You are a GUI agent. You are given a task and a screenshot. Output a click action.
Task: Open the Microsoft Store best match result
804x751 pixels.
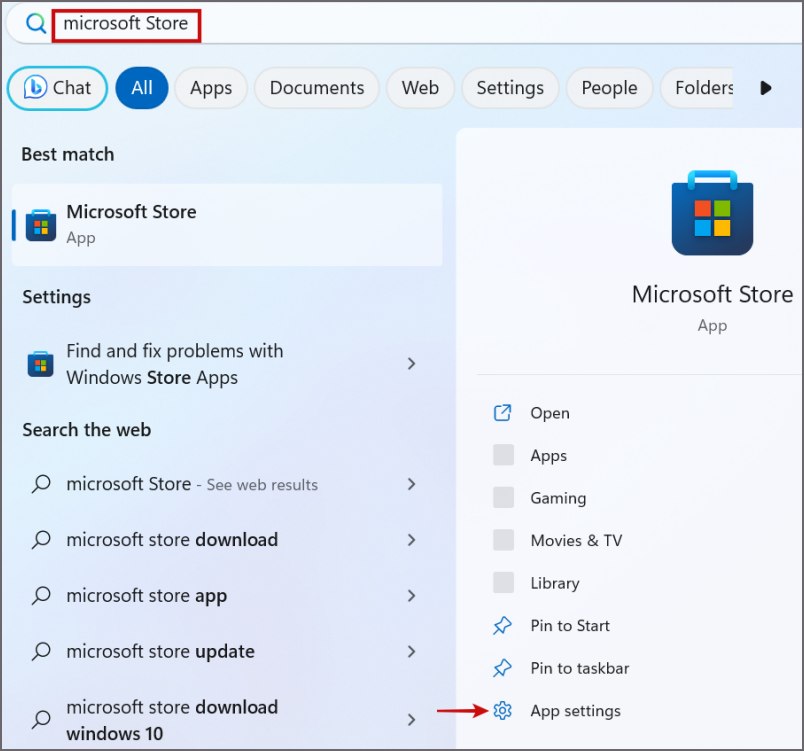[x=227, y=225]
